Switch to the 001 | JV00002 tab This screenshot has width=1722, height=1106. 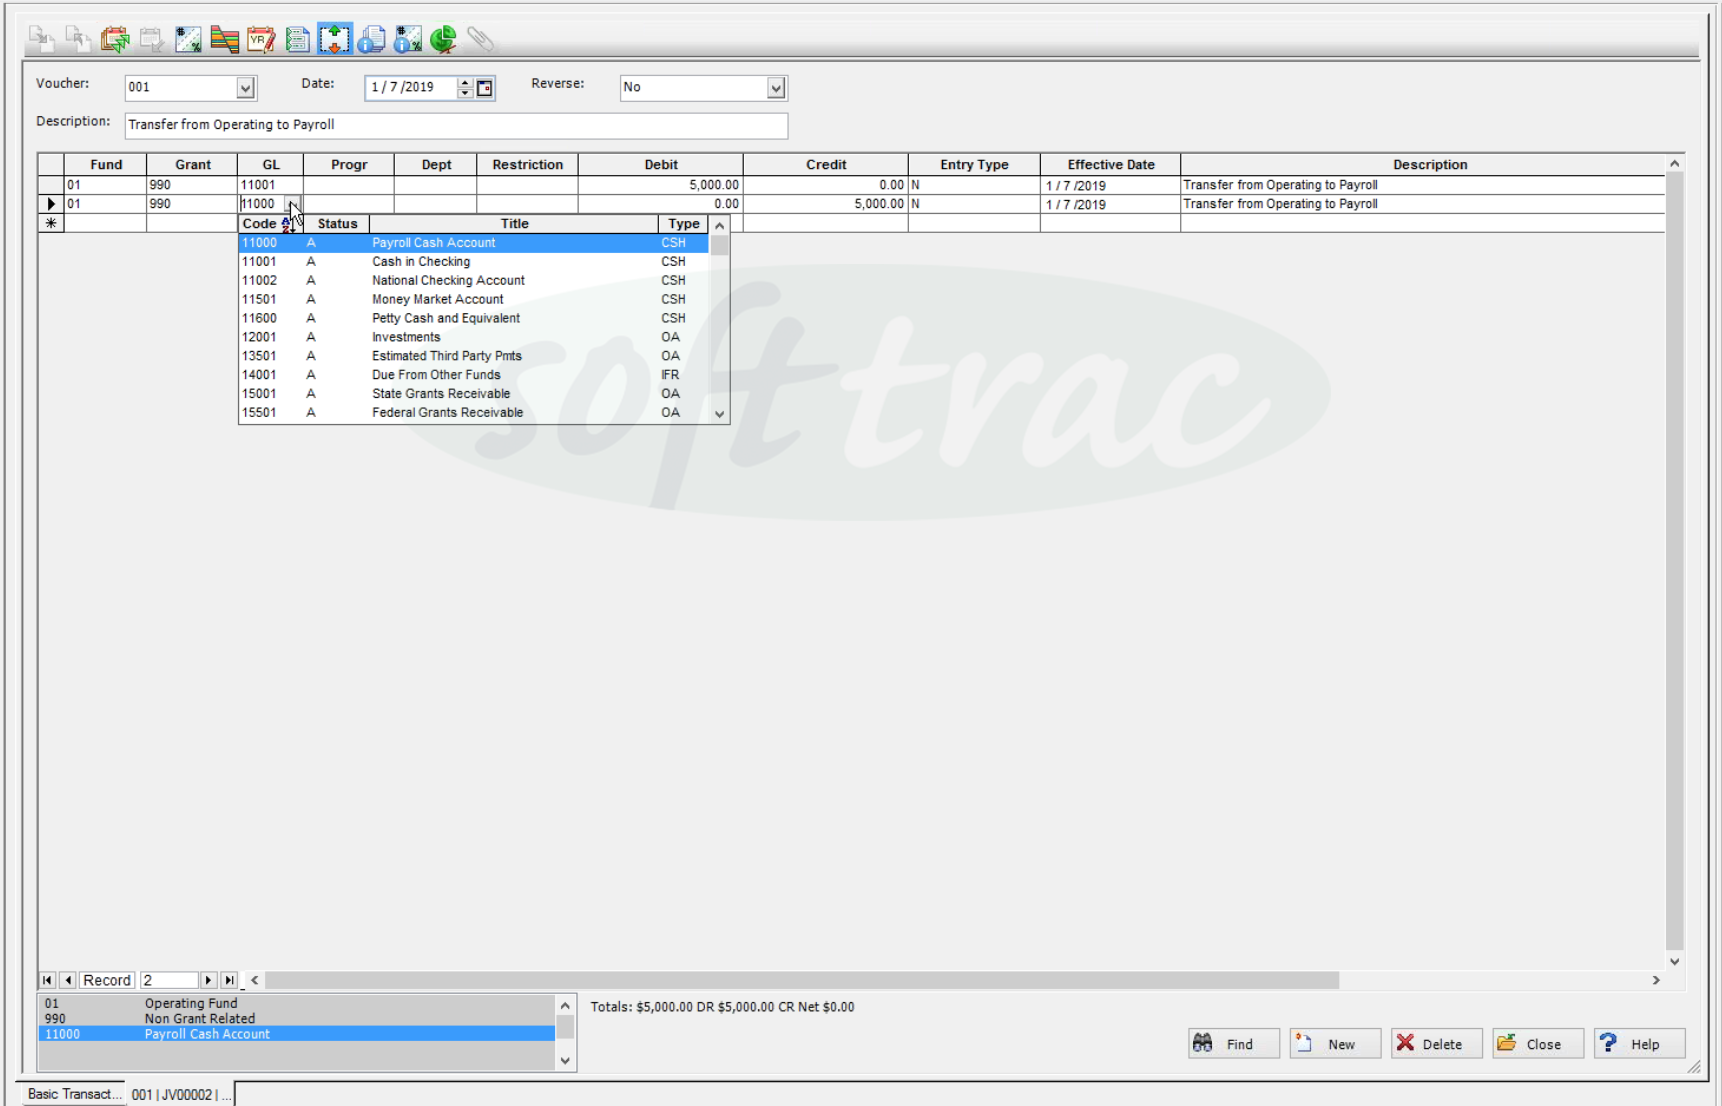pyautogui.click(x=181, y=1095)
